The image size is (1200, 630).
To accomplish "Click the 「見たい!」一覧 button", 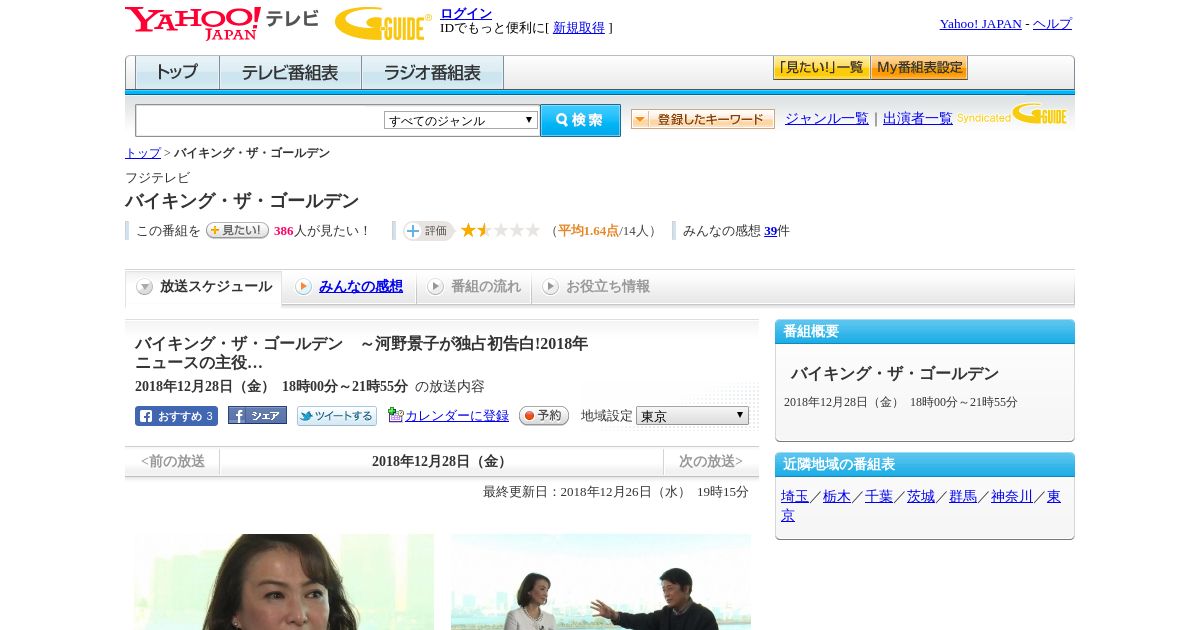I will pyautogui.click(x=821, y=68).
